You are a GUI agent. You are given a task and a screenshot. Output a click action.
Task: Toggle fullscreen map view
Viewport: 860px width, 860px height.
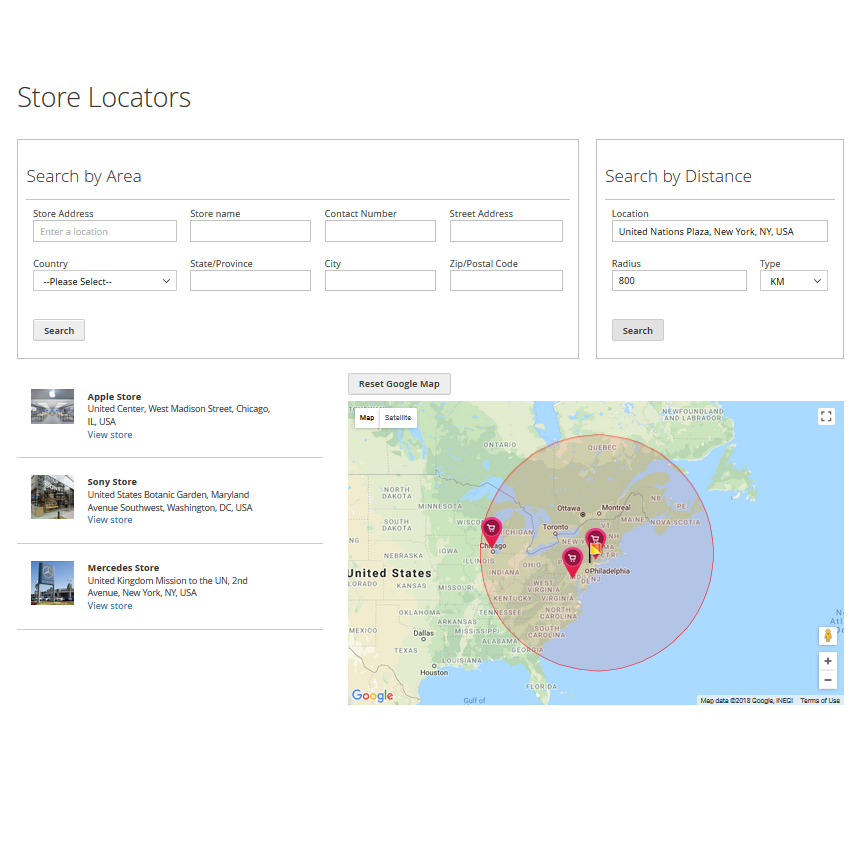827,416
